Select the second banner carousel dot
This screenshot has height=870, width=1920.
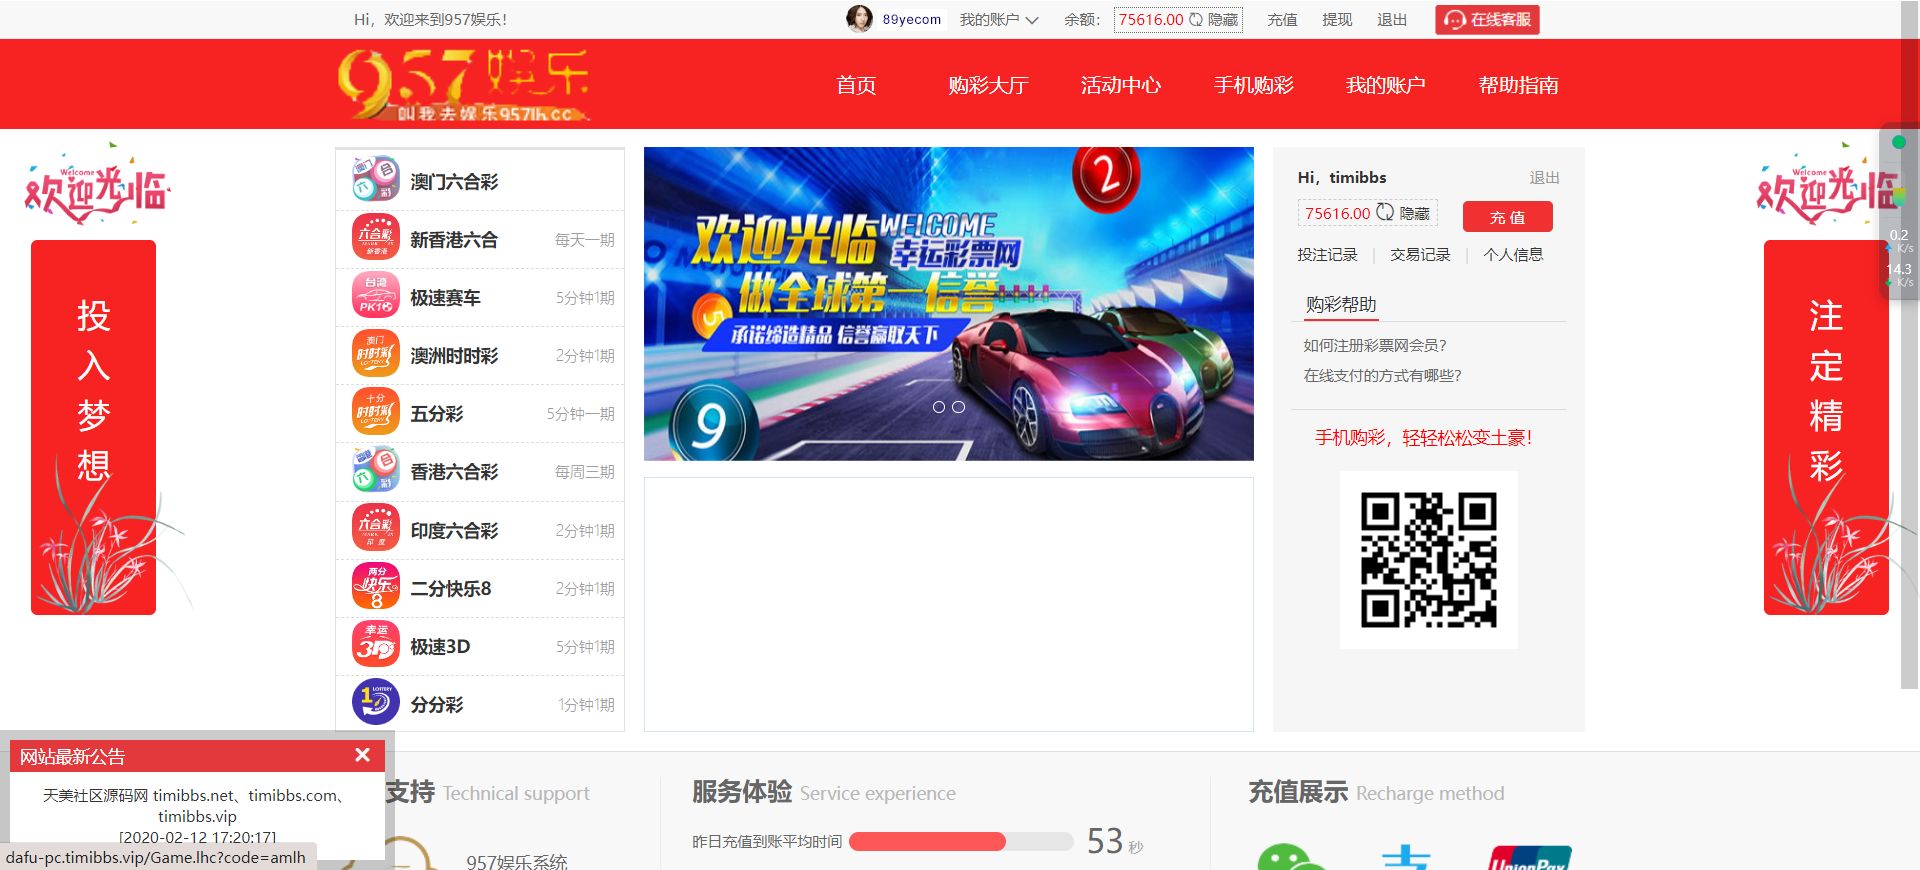click(958, 407)
